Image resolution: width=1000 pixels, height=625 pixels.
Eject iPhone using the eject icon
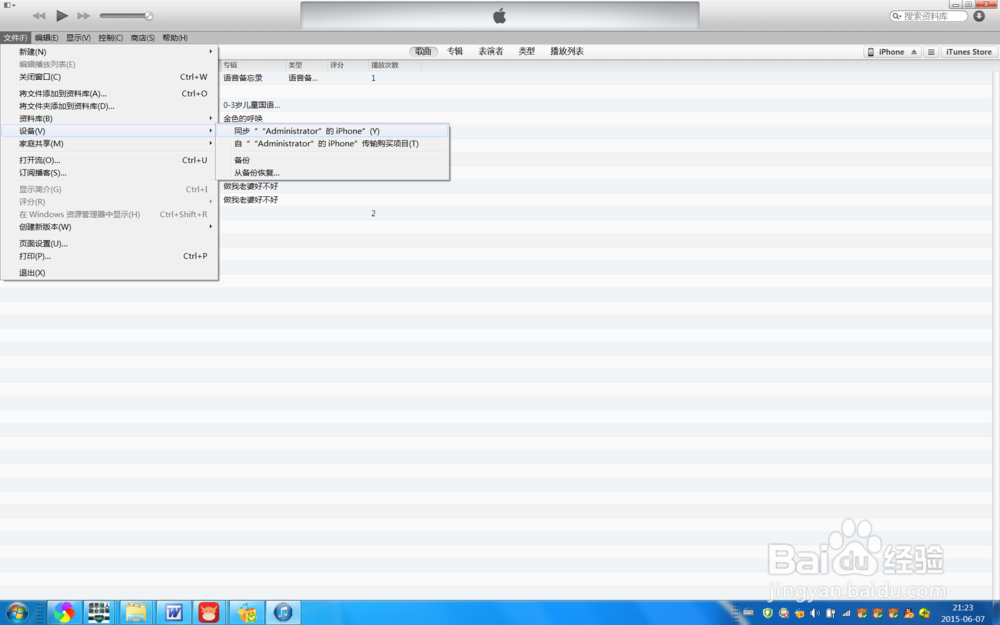(914, 52)
